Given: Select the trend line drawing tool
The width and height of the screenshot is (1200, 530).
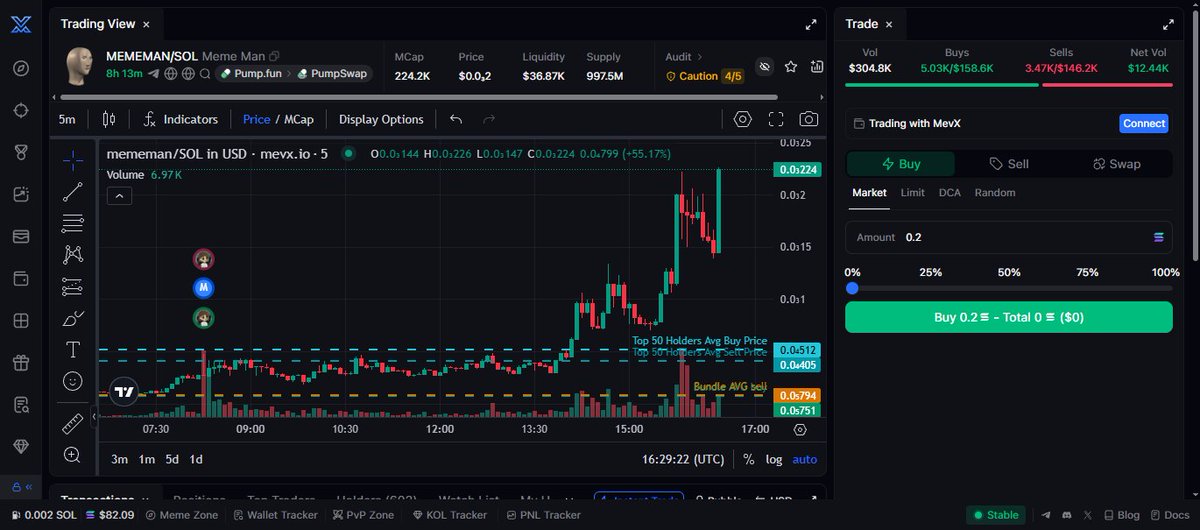Looking at the screenshot, I should pyautogui.click(x=73, y=192).
